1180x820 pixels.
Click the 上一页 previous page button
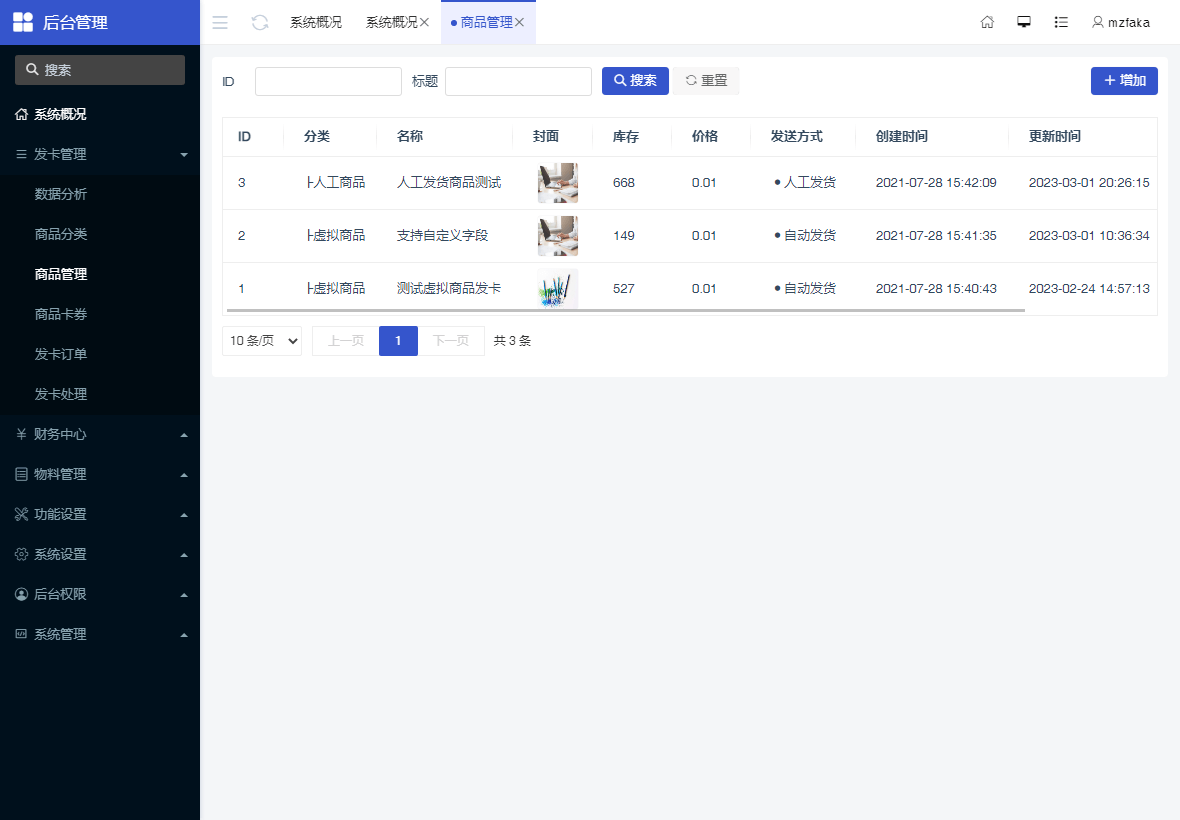[x=345, y=341]
